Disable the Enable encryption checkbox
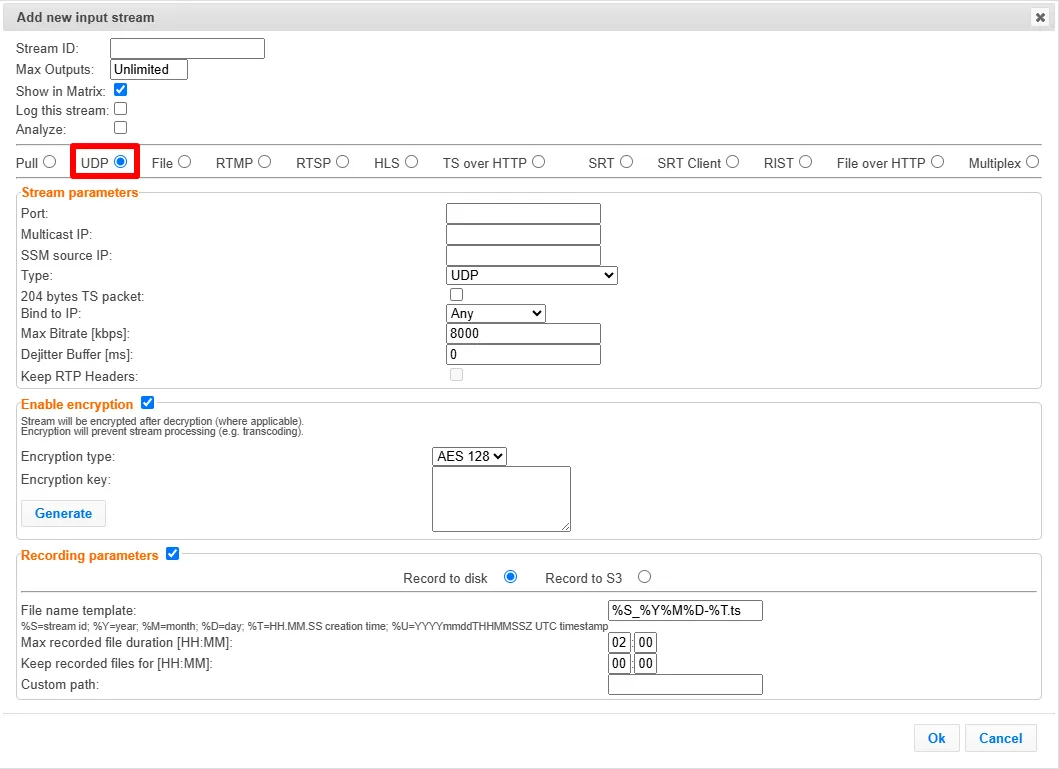Screen dimensions: 1059x769 (x=147, y=403)
